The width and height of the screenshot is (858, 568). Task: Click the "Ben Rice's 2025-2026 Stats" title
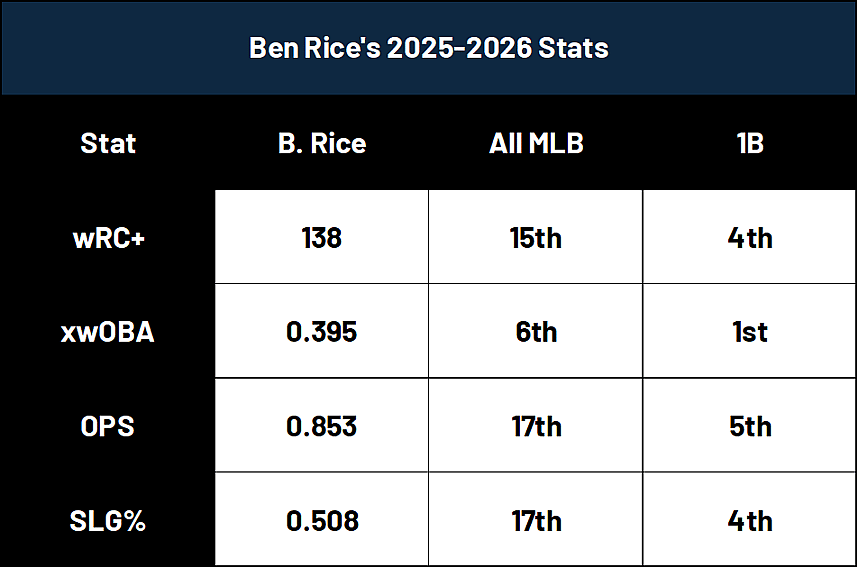point(428,48)
